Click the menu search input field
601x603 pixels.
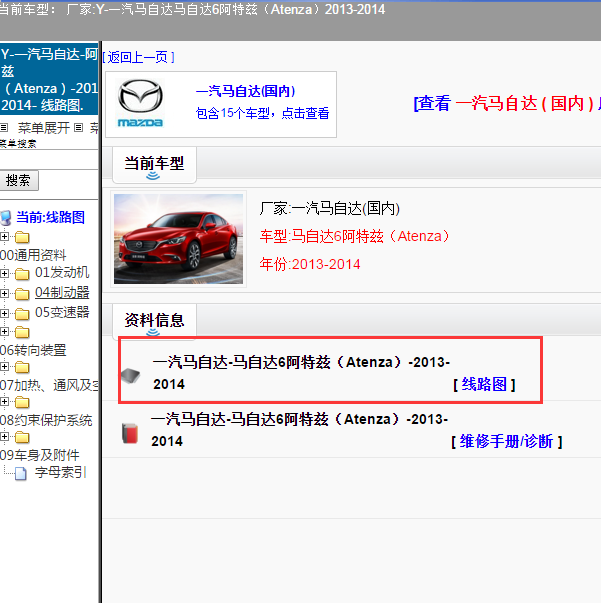click(49, 159)
